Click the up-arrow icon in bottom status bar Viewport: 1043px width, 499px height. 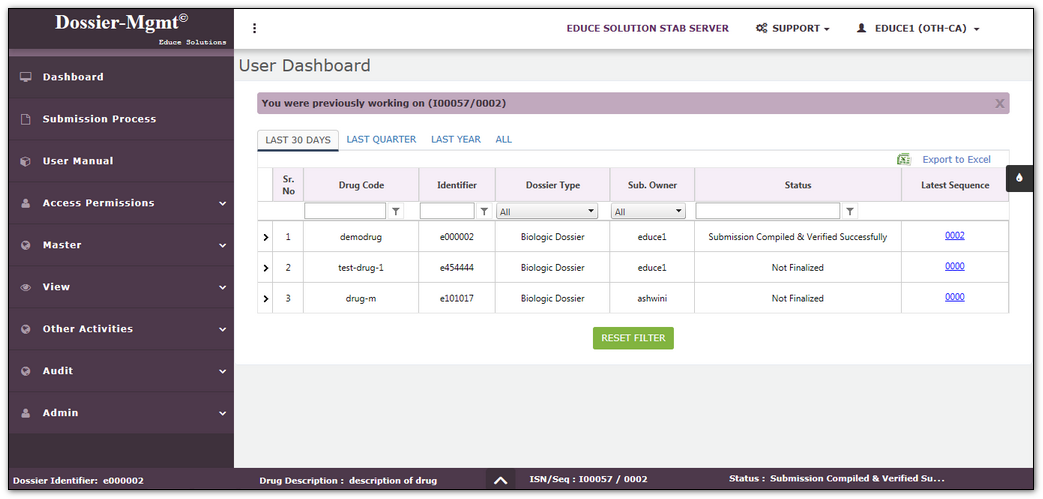[500, 481]
